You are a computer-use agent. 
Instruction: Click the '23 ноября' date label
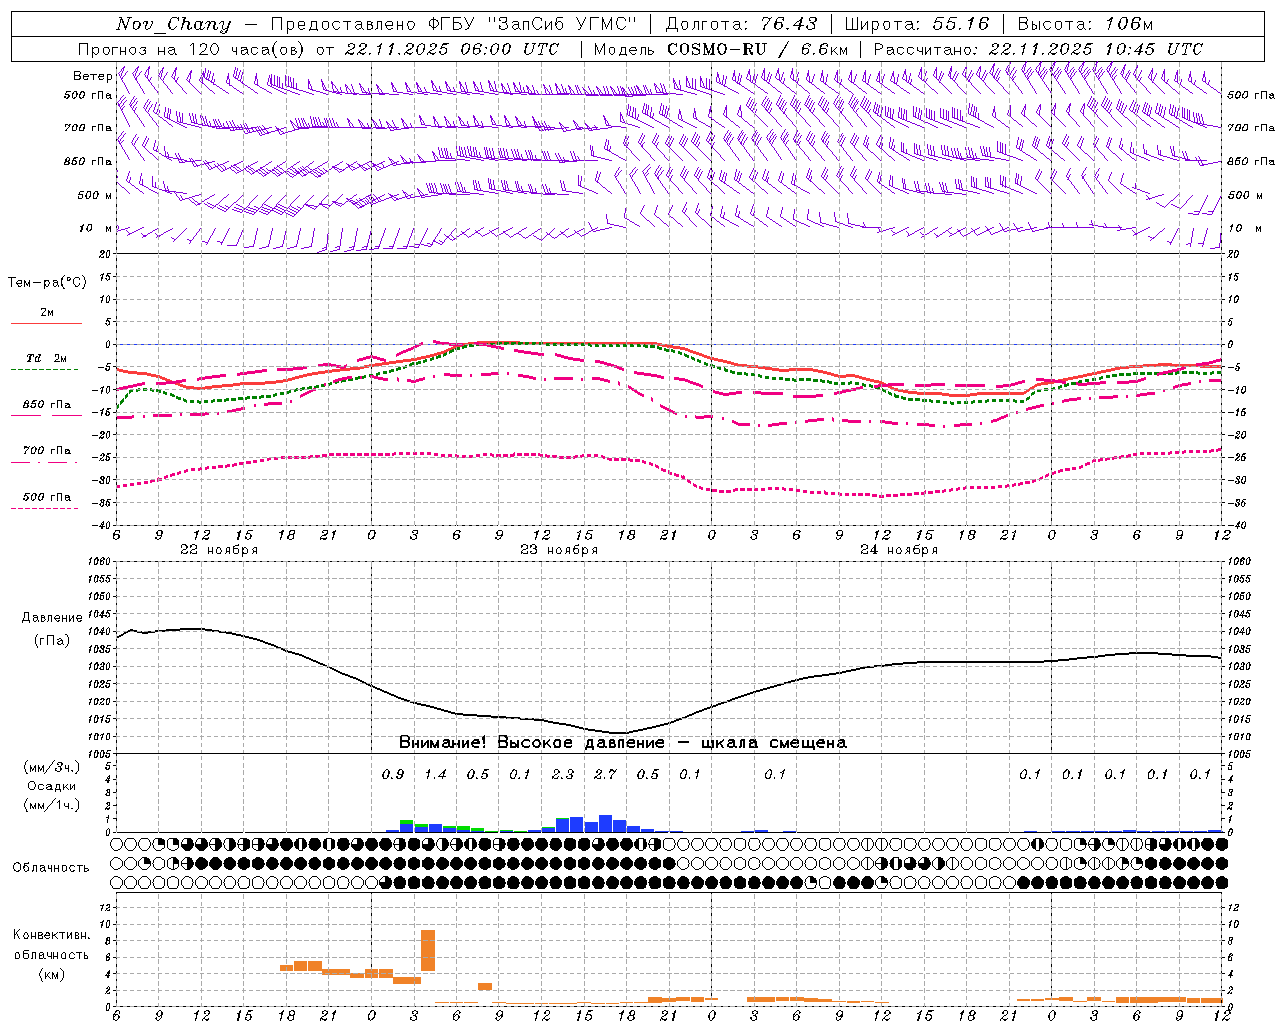pyautogui.click(x=559, y=550)
